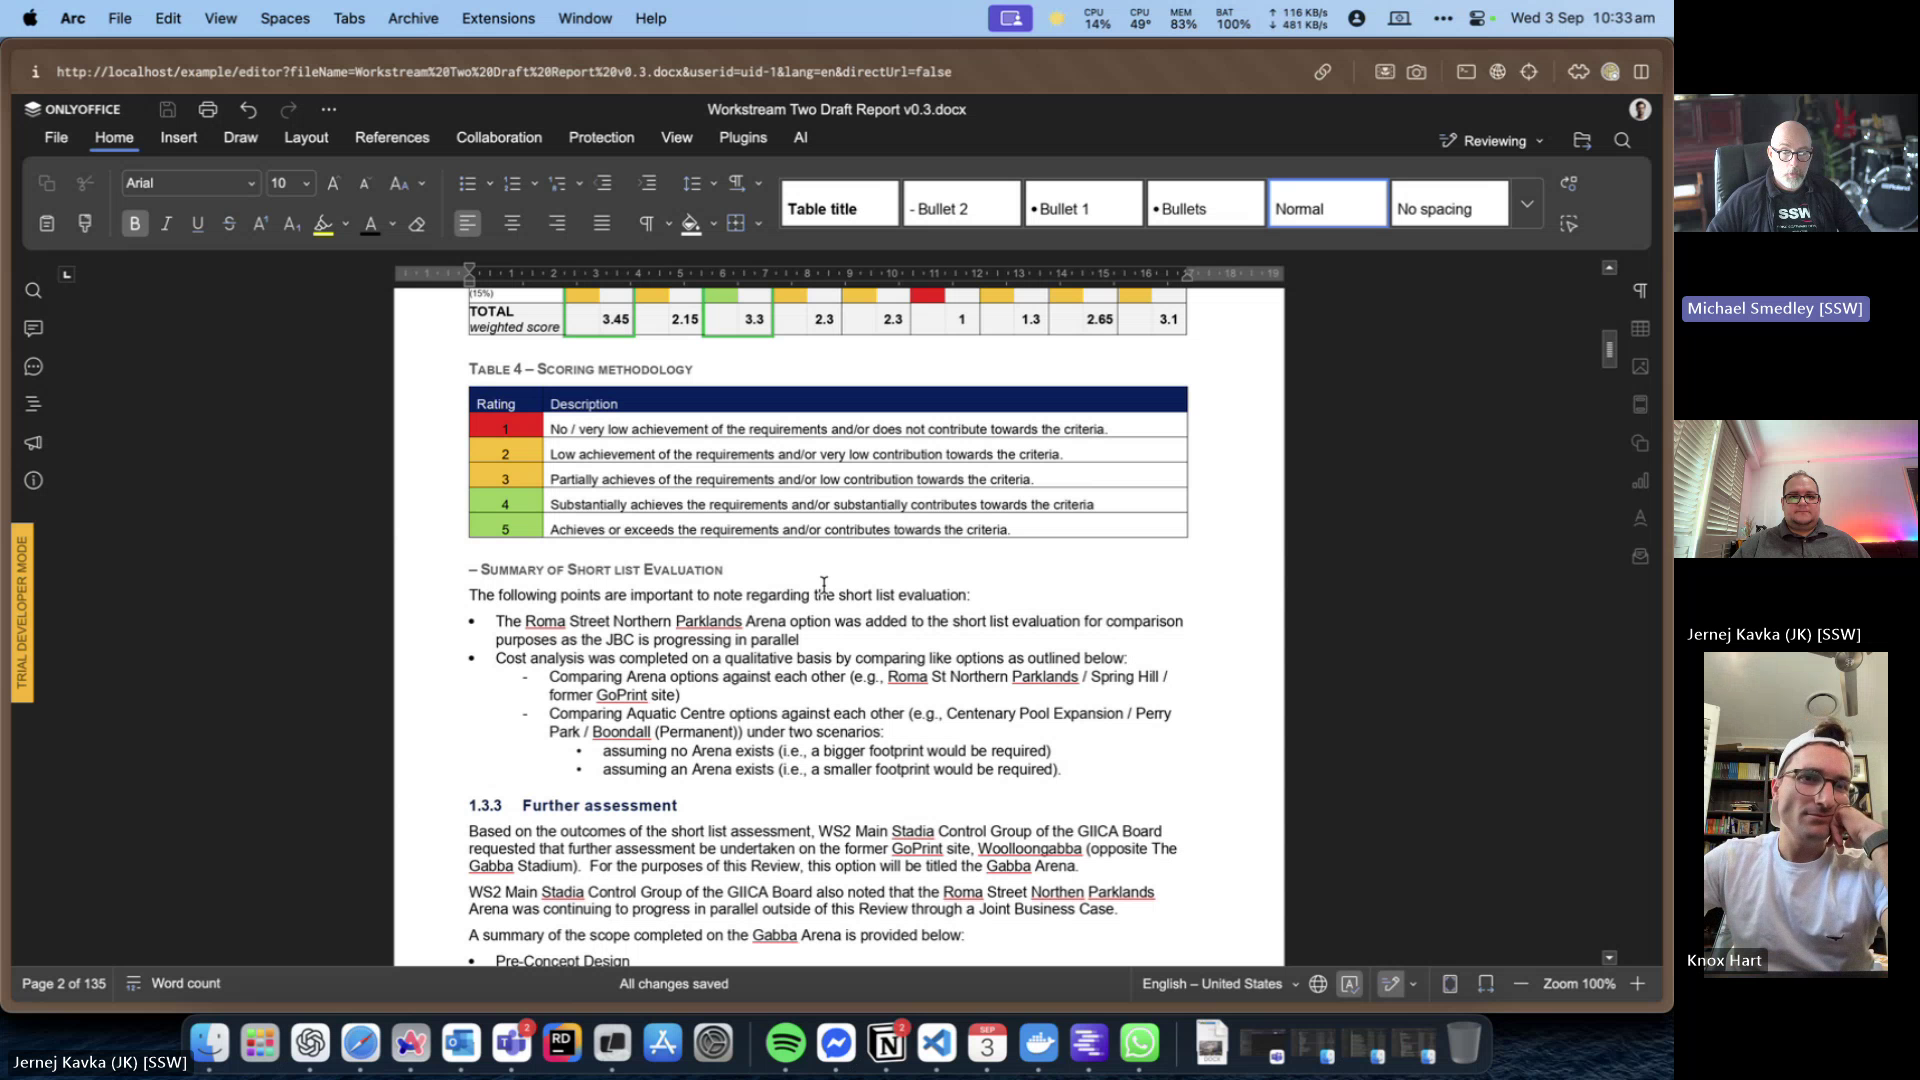Open the References menu tab
This screenshot has width=1920, height=1080.
[392, 138]
